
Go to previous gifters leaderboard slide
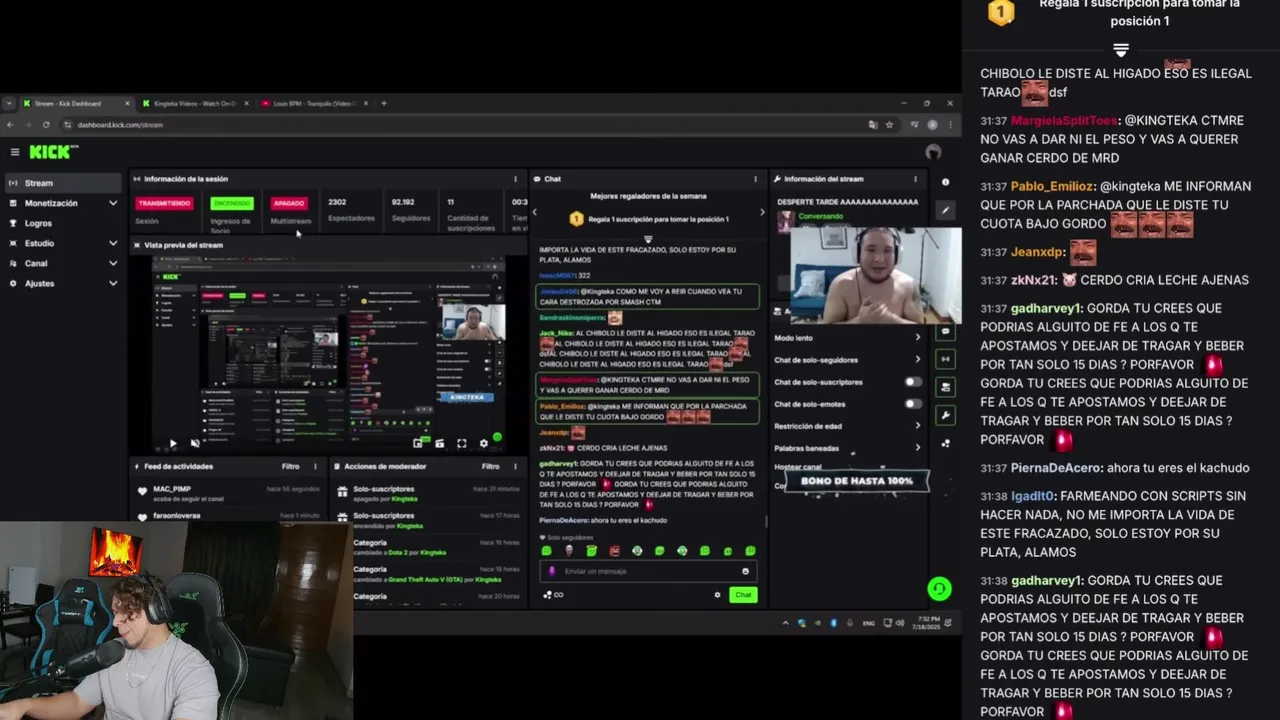[535, 212]
